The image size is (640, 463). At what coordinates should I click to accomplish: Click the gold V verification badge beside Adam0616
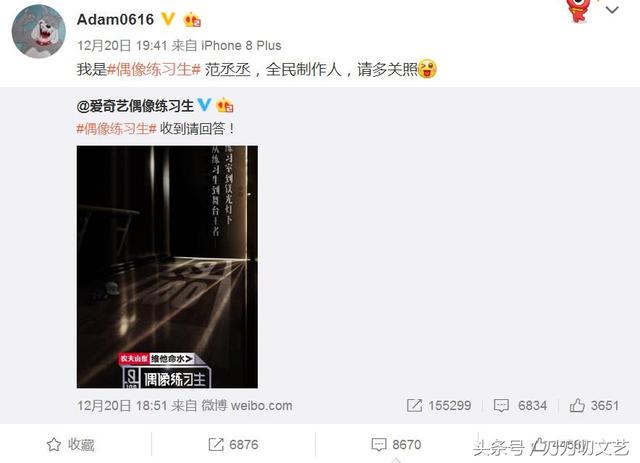(x=168, y=19)
